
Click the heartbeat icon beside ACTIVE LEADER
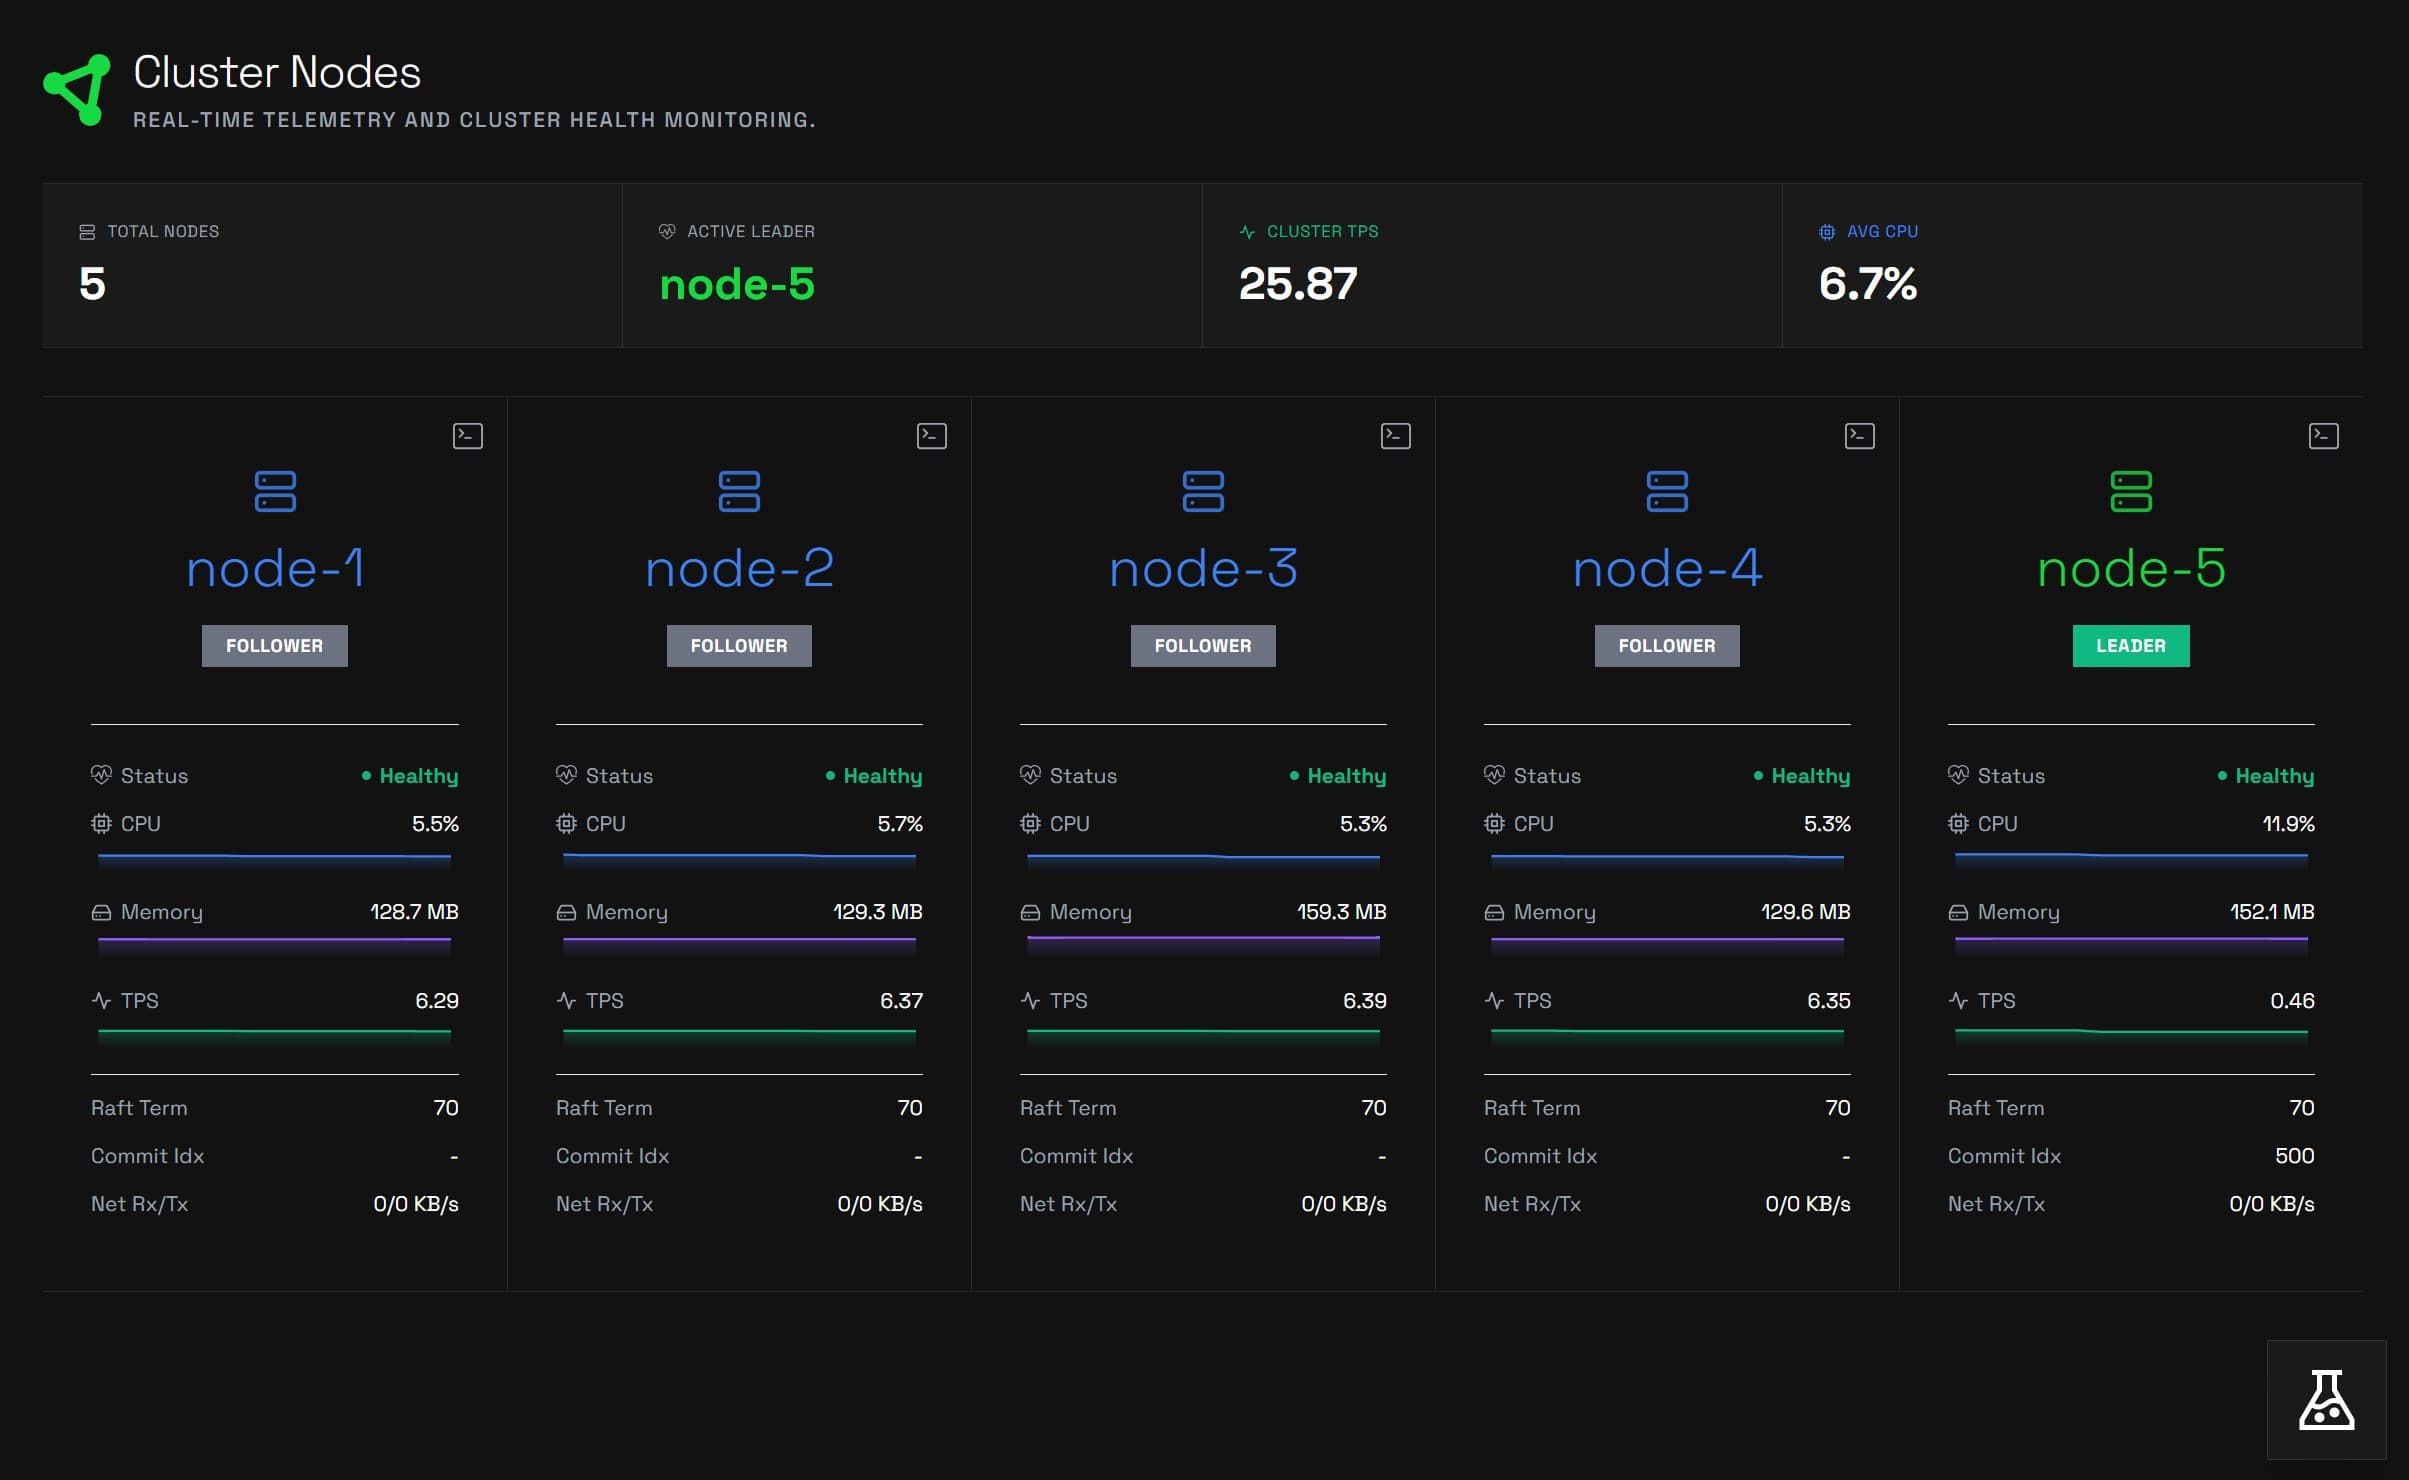(667, 232)
